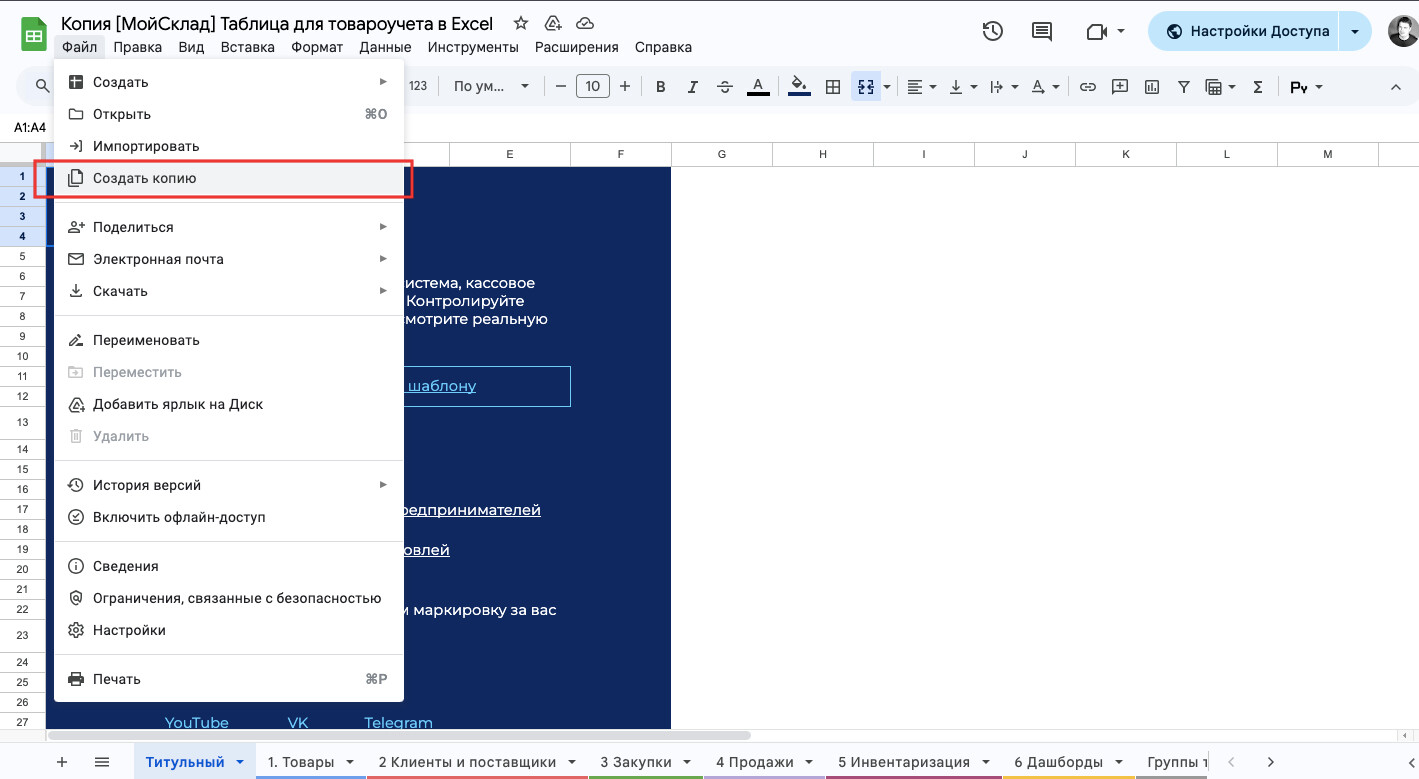
Task: Click the merge cells button
Action: click(865, 87)
